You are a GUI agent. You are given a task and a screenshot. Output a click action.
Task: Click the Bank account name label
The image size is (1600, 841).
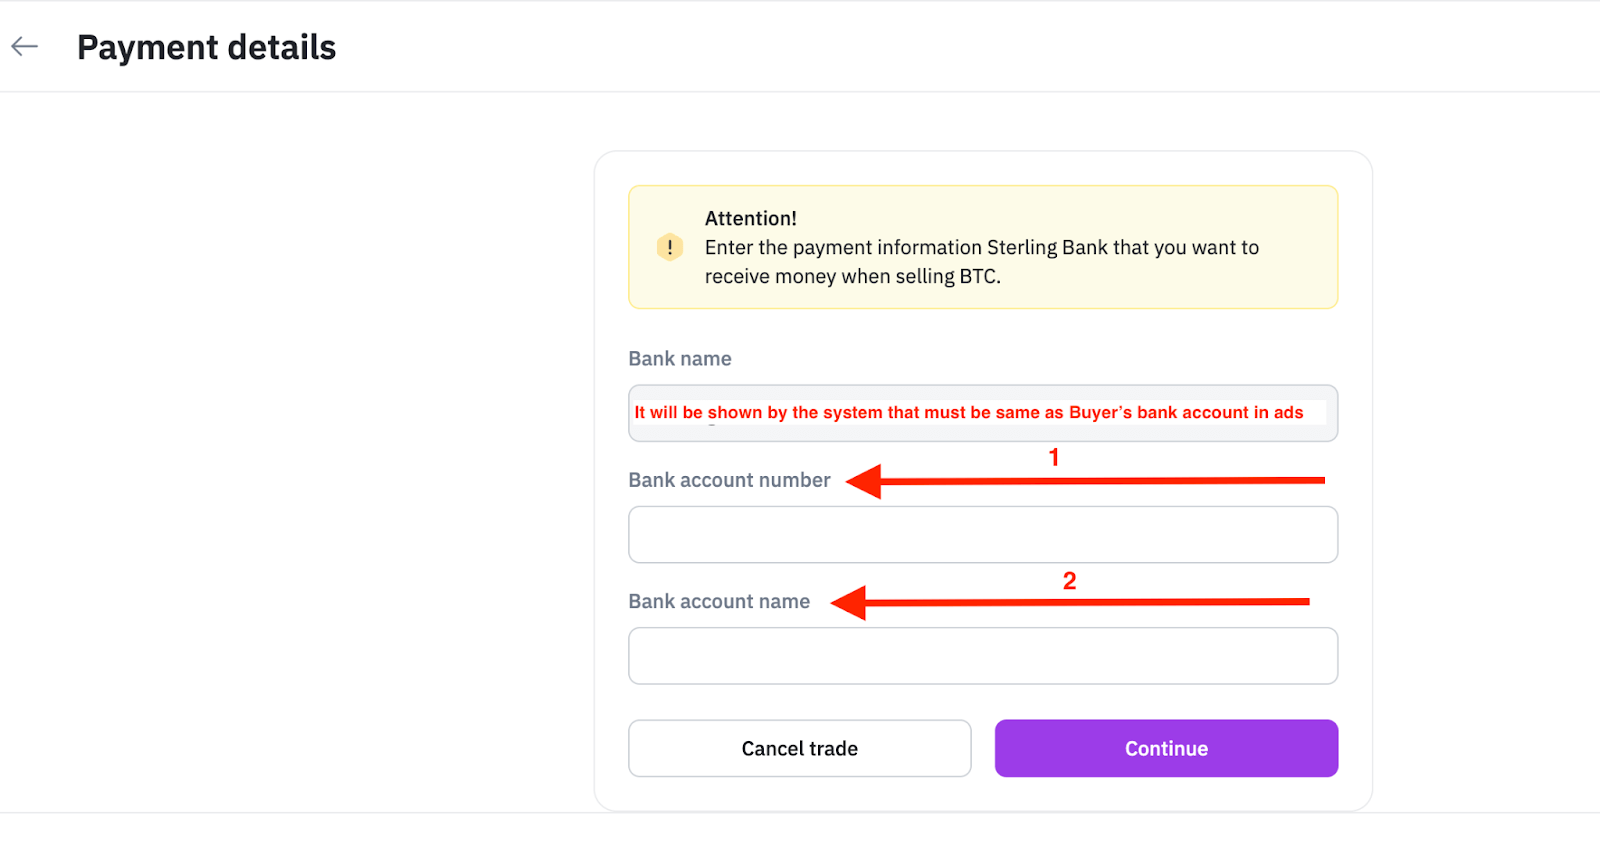pos(719,601)
